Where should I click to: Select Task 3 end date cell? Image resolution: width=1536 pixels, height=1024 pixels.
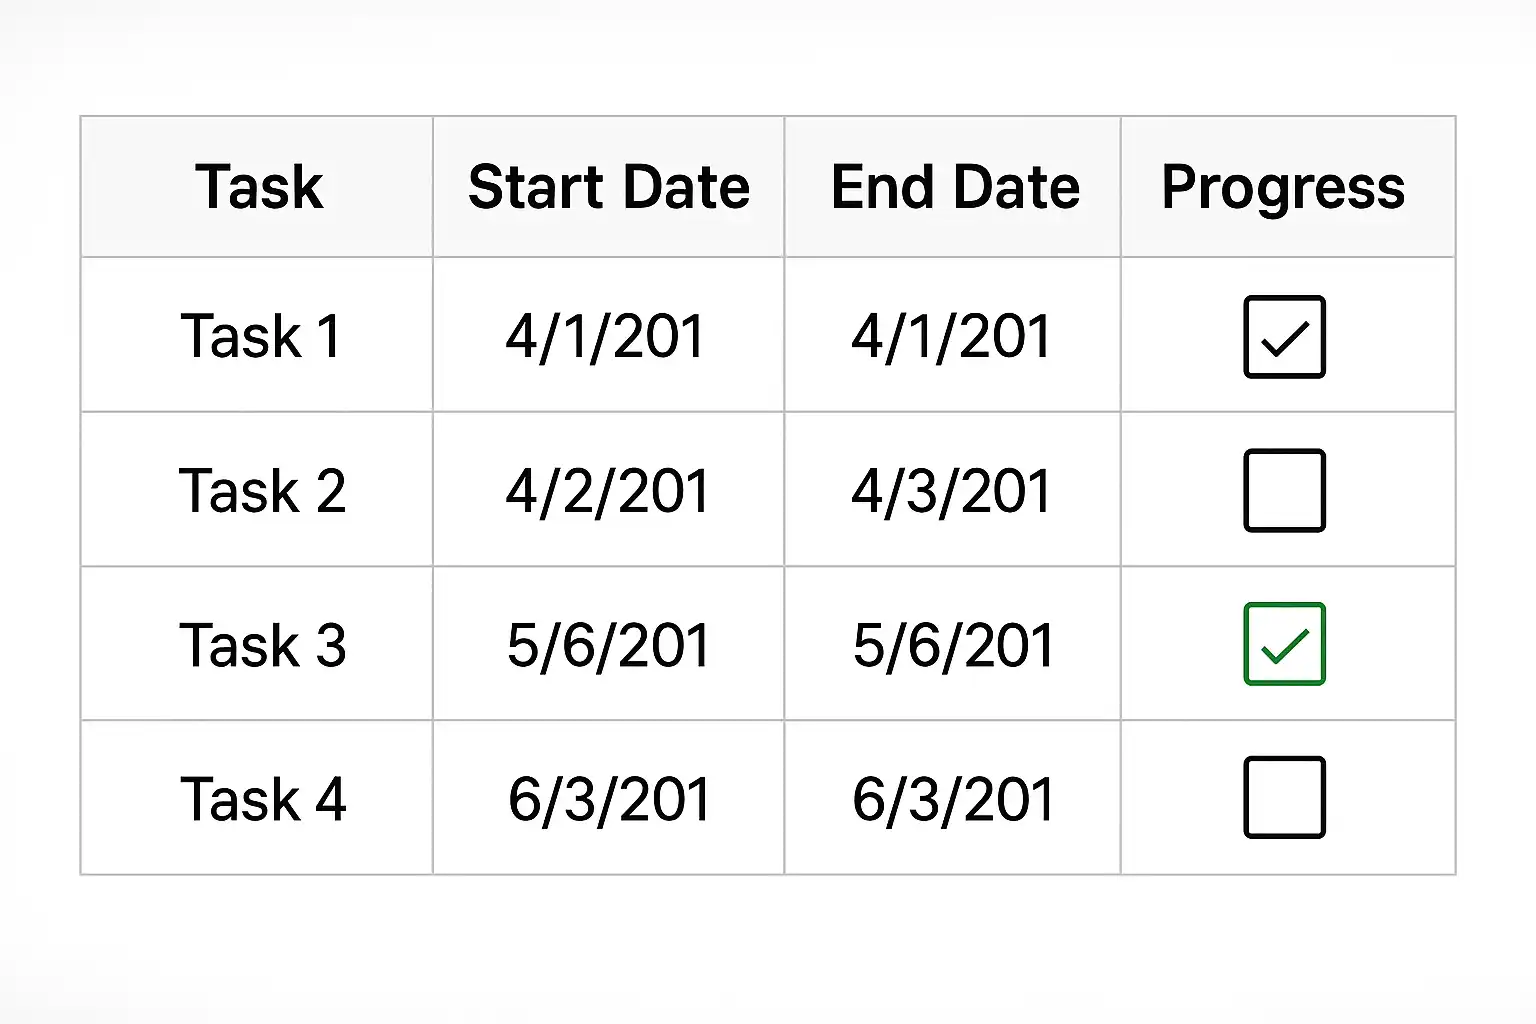coord(953,645)
